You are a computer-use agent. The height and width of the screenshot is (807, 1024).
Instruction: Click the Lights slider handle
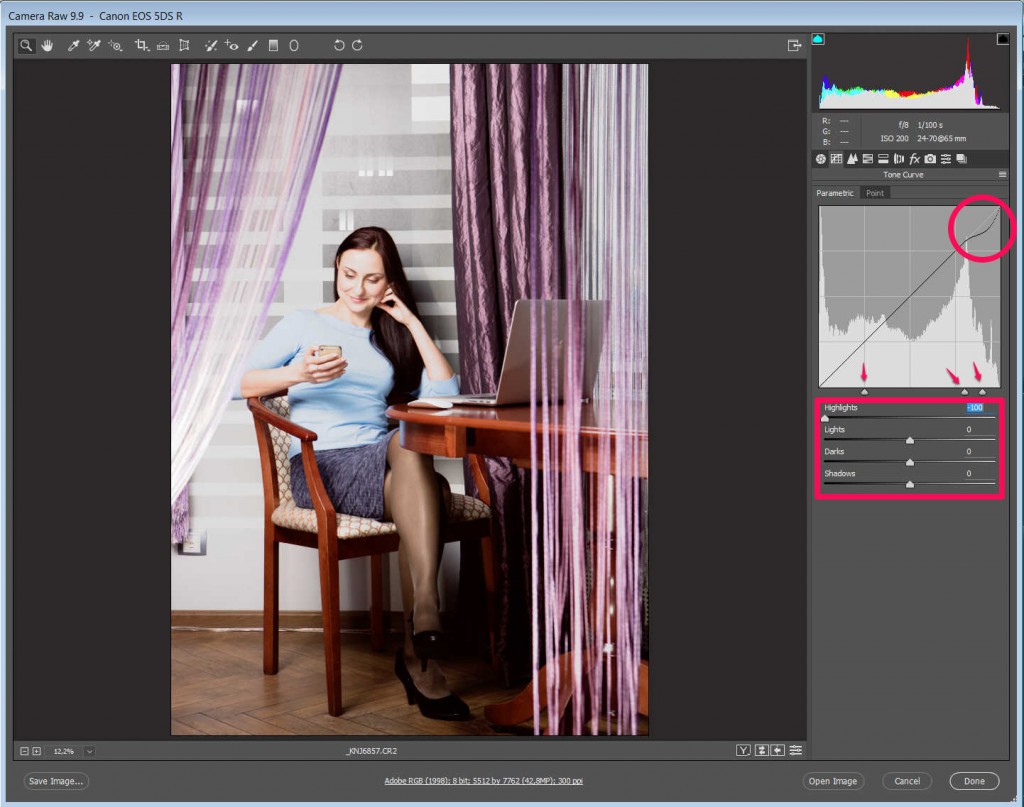pyautogui.click(x=910, y=440)
